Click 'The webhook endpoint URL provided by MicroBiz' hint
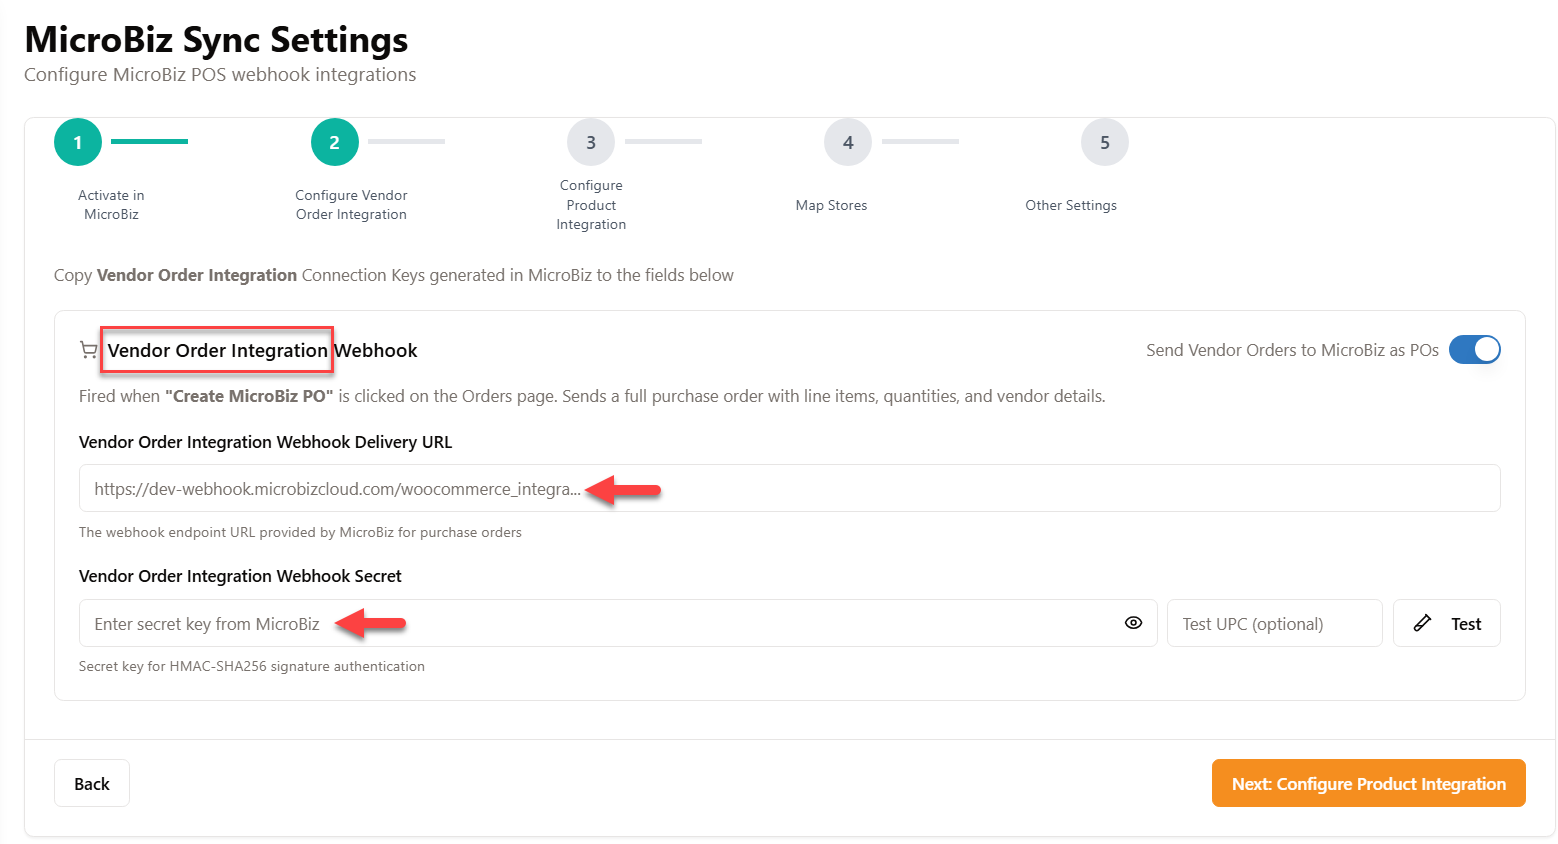 pyautogui.click(x=300, y=532)
